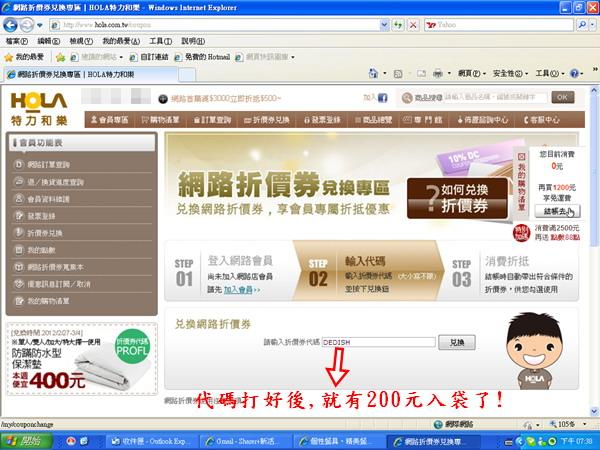Switch to the Gmail taskbar window
The image size is (600, 450).
[x=247, y=441]
